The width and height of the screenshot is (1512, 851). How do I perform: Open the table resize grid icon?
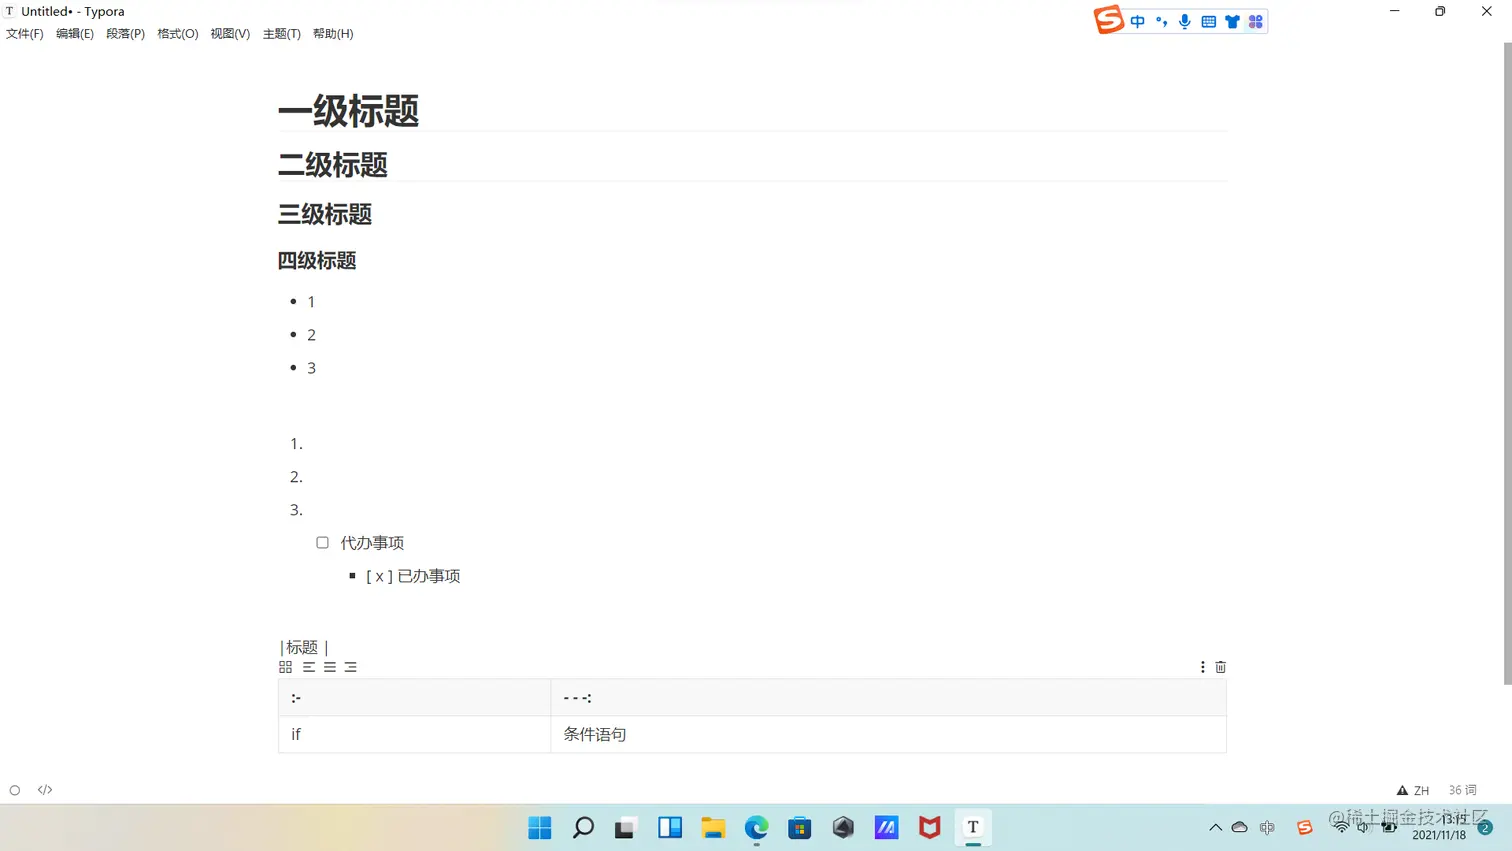coord(285,667)
